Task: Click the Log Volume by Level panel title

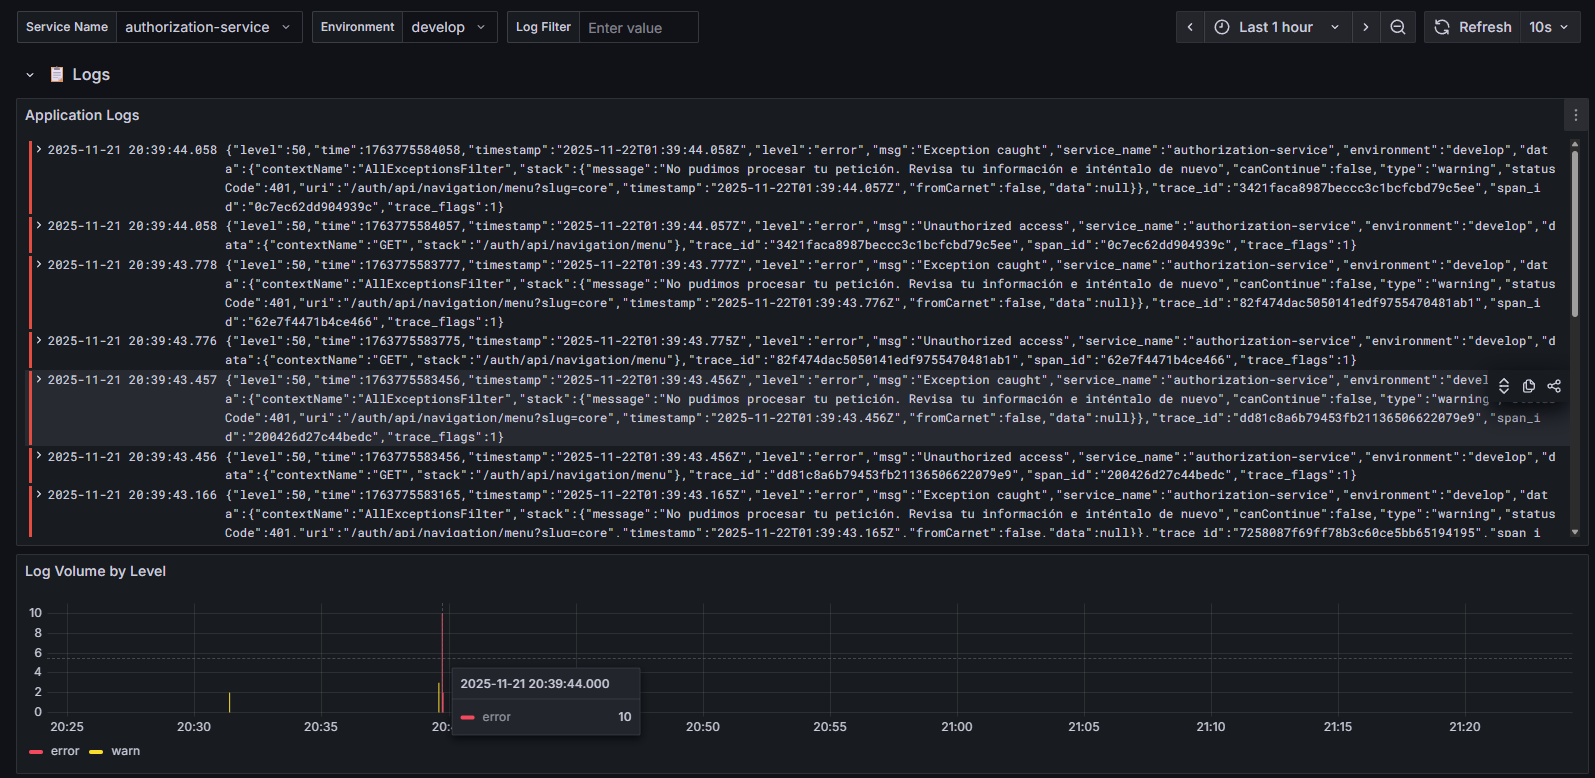Action: 95,571
